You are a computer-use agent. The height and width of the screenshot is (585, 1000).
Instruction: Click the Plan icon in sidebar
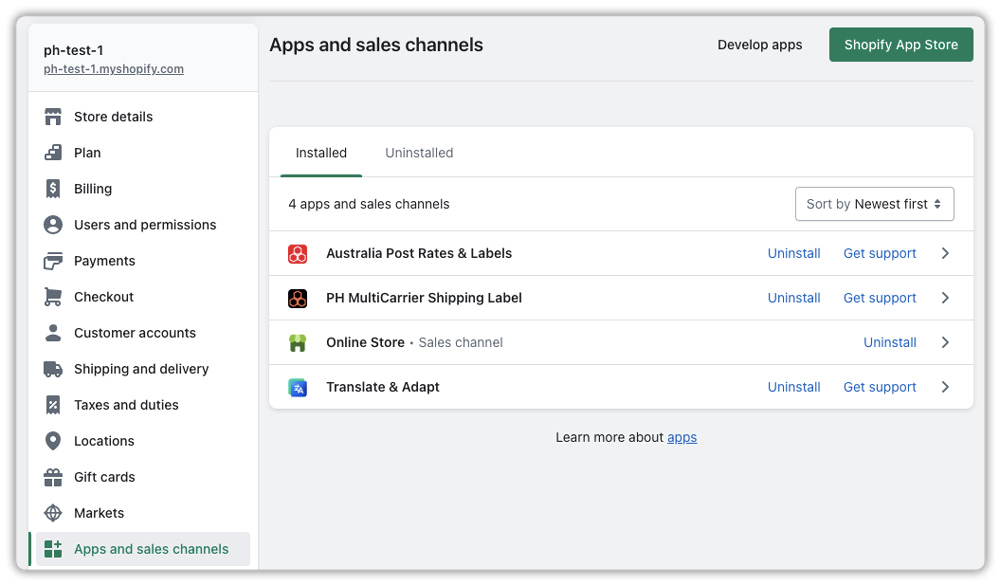coord(53,152)
